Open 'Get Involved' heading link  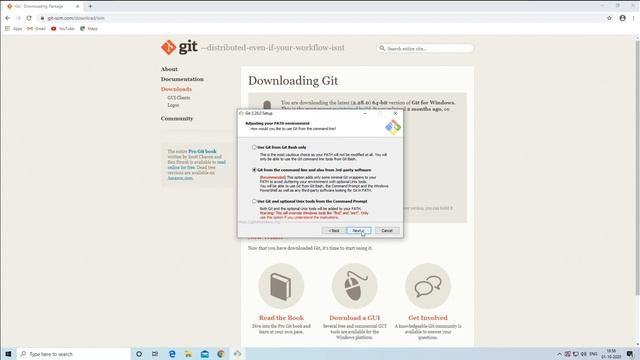(x=428, y=318)
